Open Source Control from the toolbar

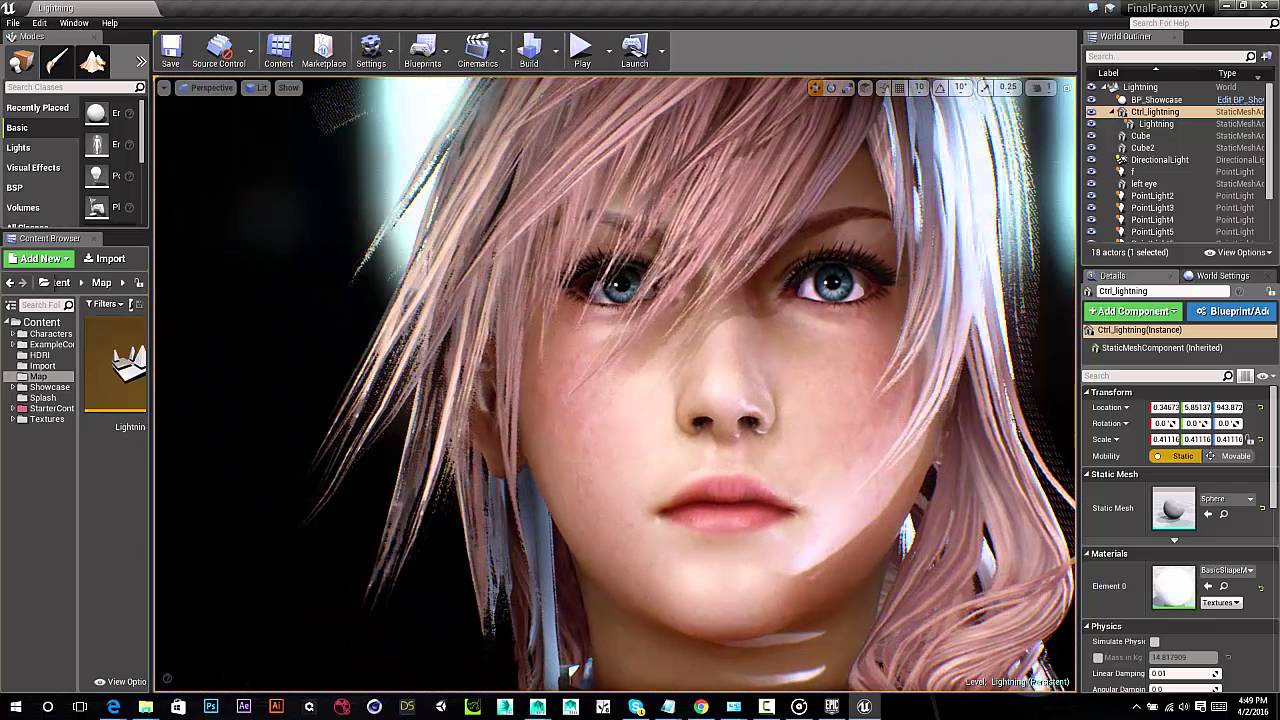point(219,51)
